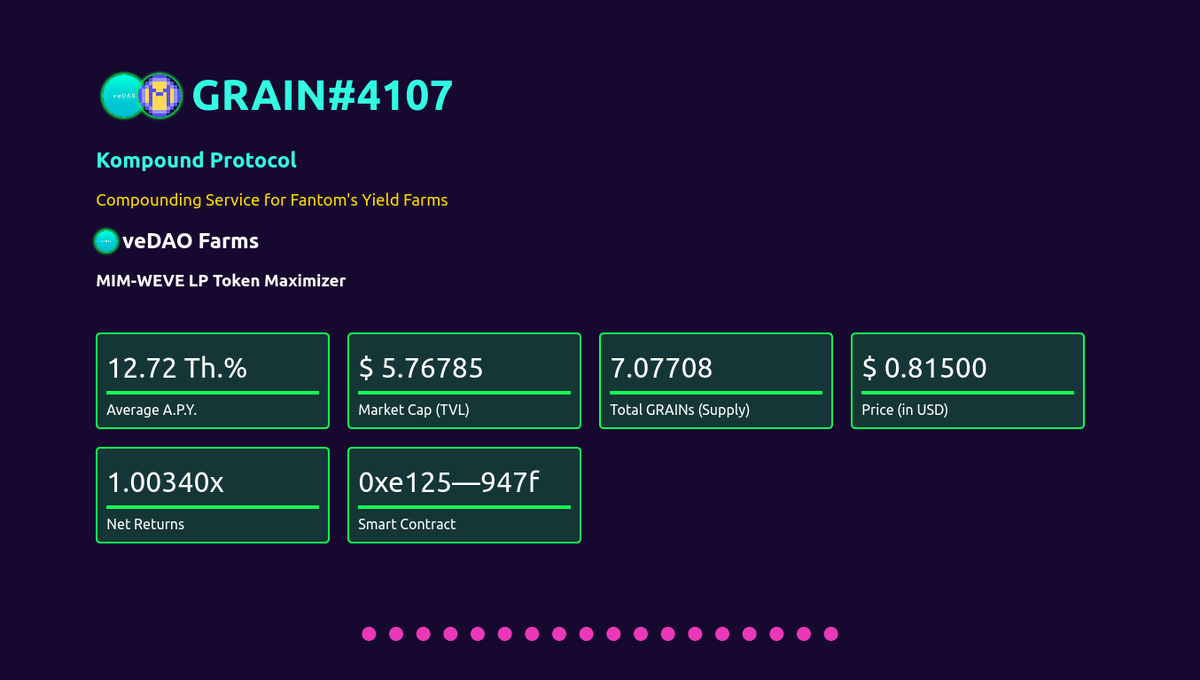Click the 1.00340x value
This screenshot has width=1200, height=680.
[165, 483]
